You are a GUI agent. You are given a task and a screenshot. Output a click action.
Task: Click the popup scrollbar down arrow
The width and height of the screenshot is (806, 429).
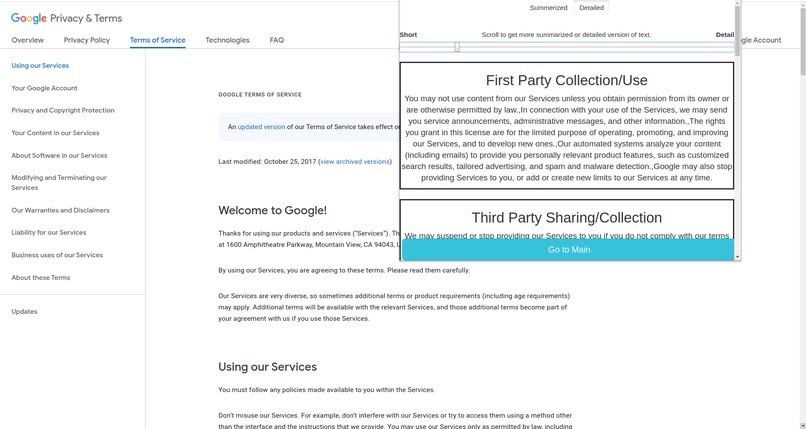(x=738, y=256)
